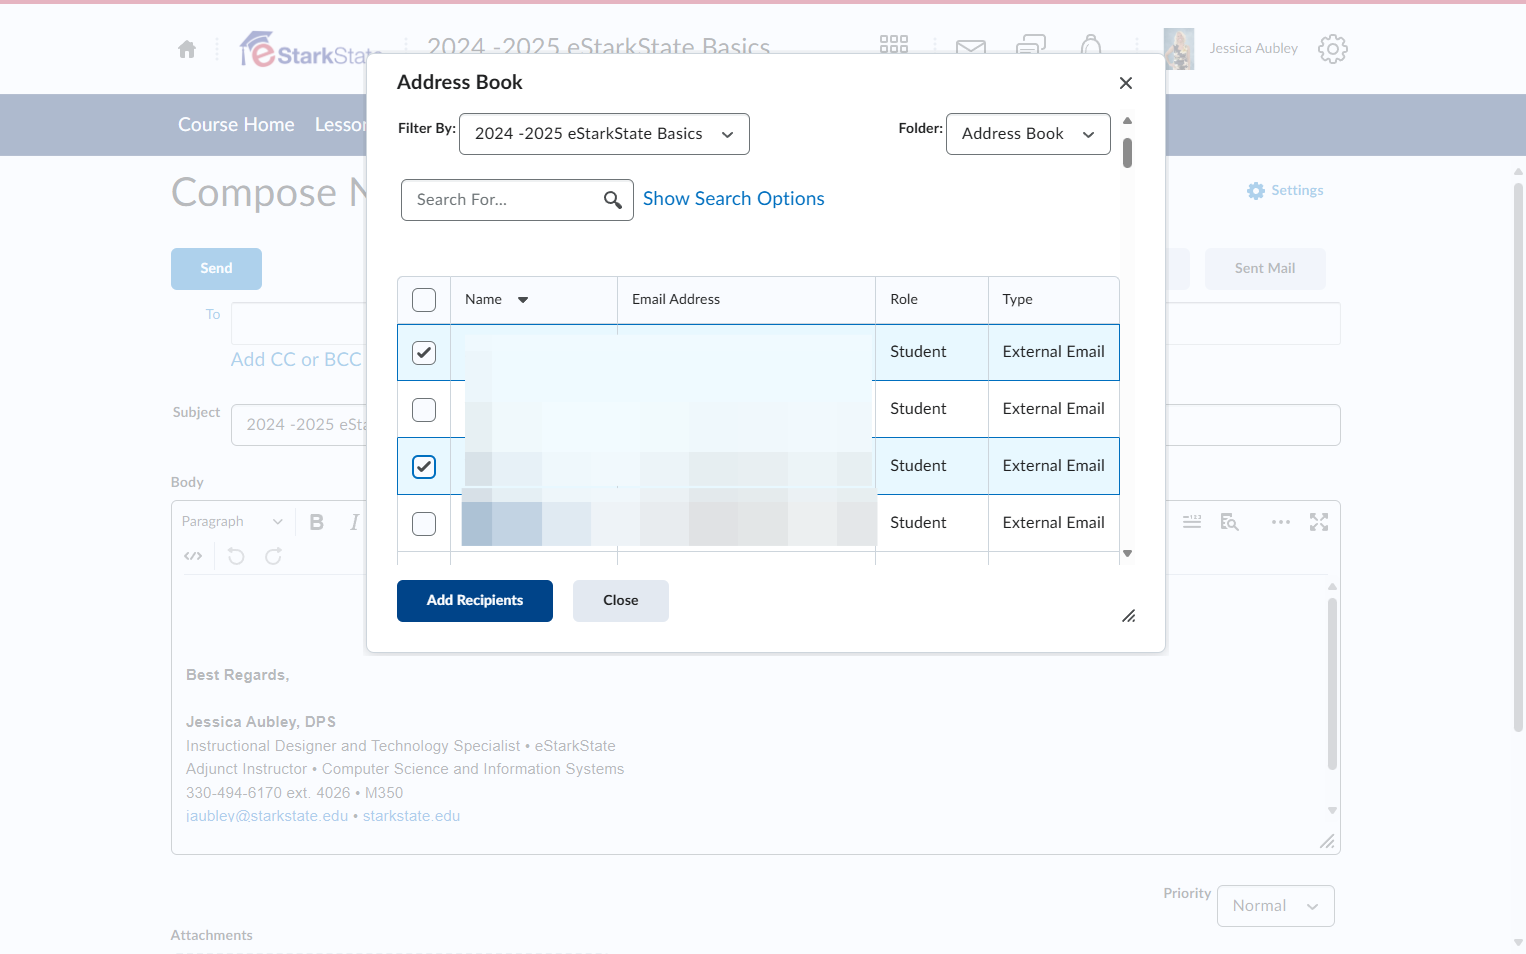Click the Jessica Aubley profile name
Image resolution: width=1526 pixels, height=954 pixels.
click(x=1254, y=49)
